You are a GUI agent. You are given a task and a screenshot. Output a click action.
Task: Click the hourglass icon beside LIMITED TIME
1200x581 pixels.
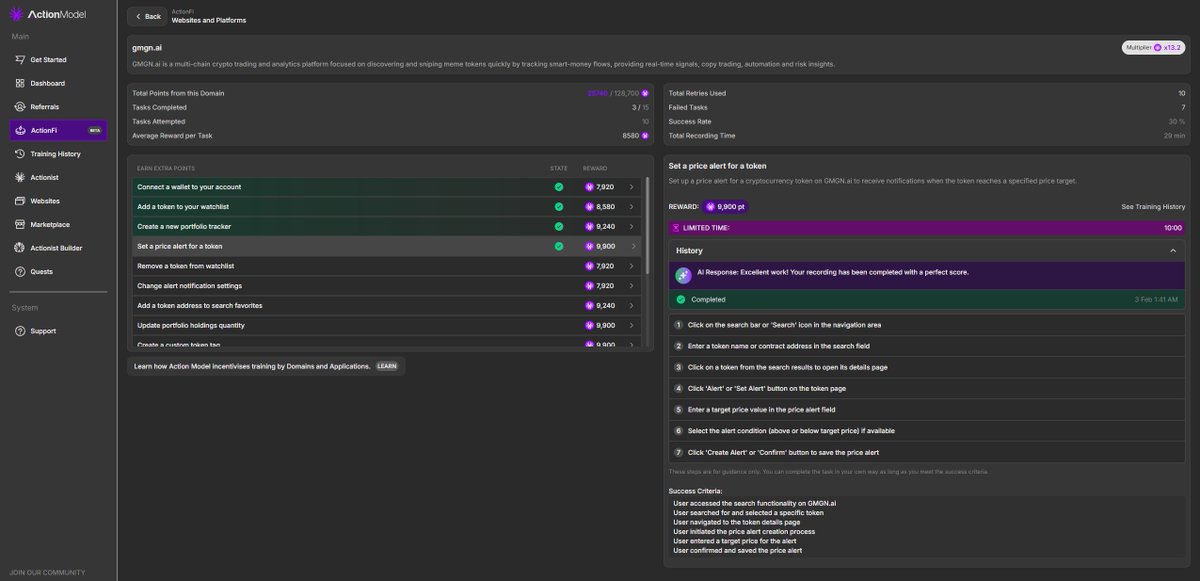pos(676,228)
